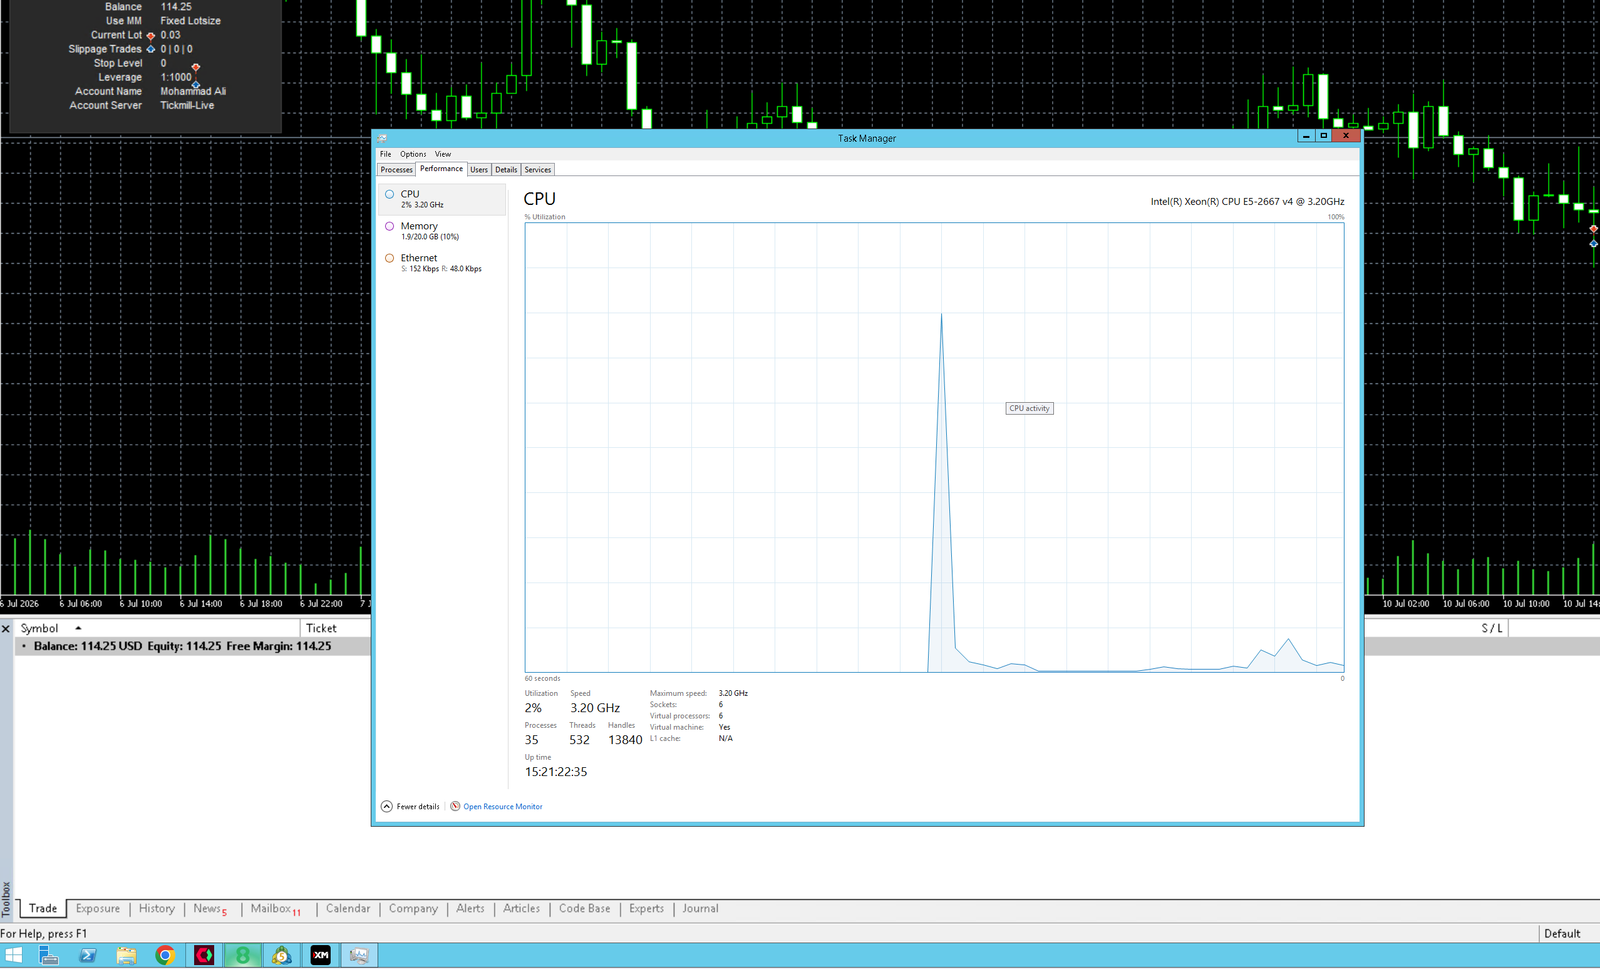1600x969 pixels.
Task: Switch to the green 8 taskbar app
Action: [242, 956]
